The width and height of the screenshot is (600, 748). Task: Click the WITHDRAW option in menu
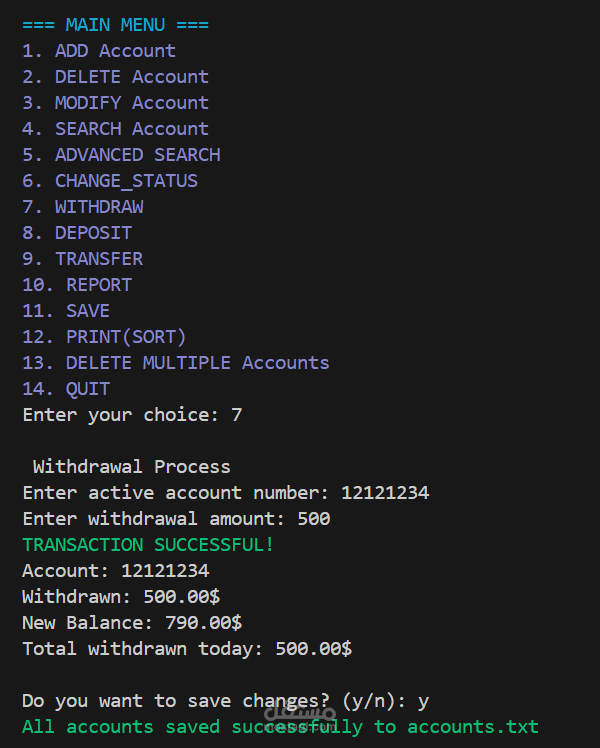click(x=83, y=207)
